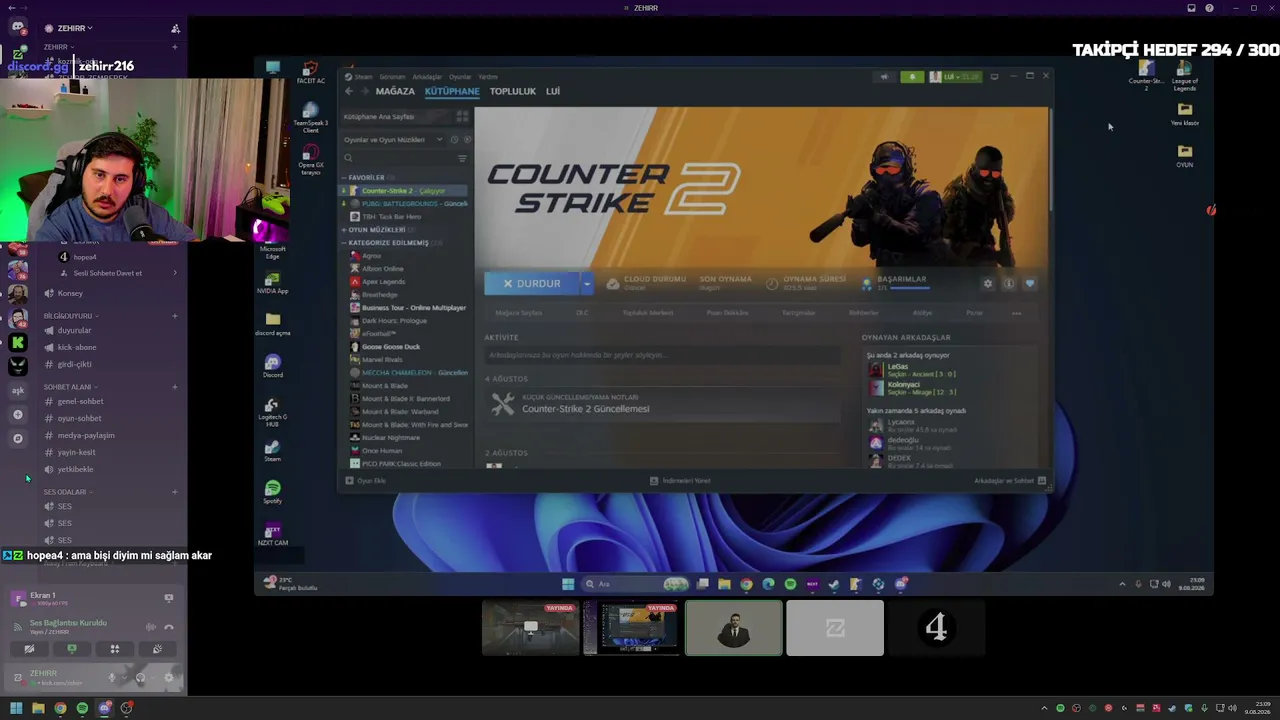Select the number 4 participant thumbnail
This screenshot has height=720, width=1280.
936,628
